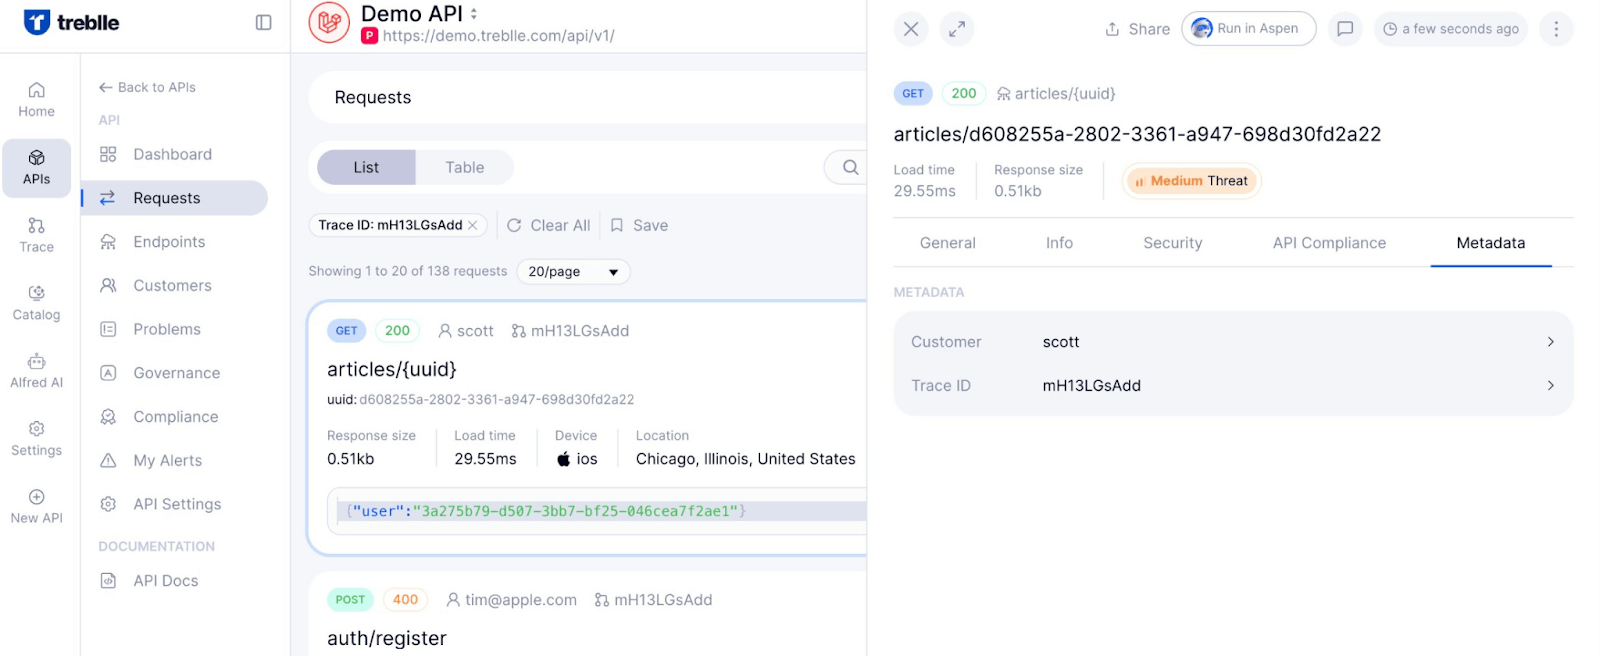Switch to Table view

coord(465,167)
